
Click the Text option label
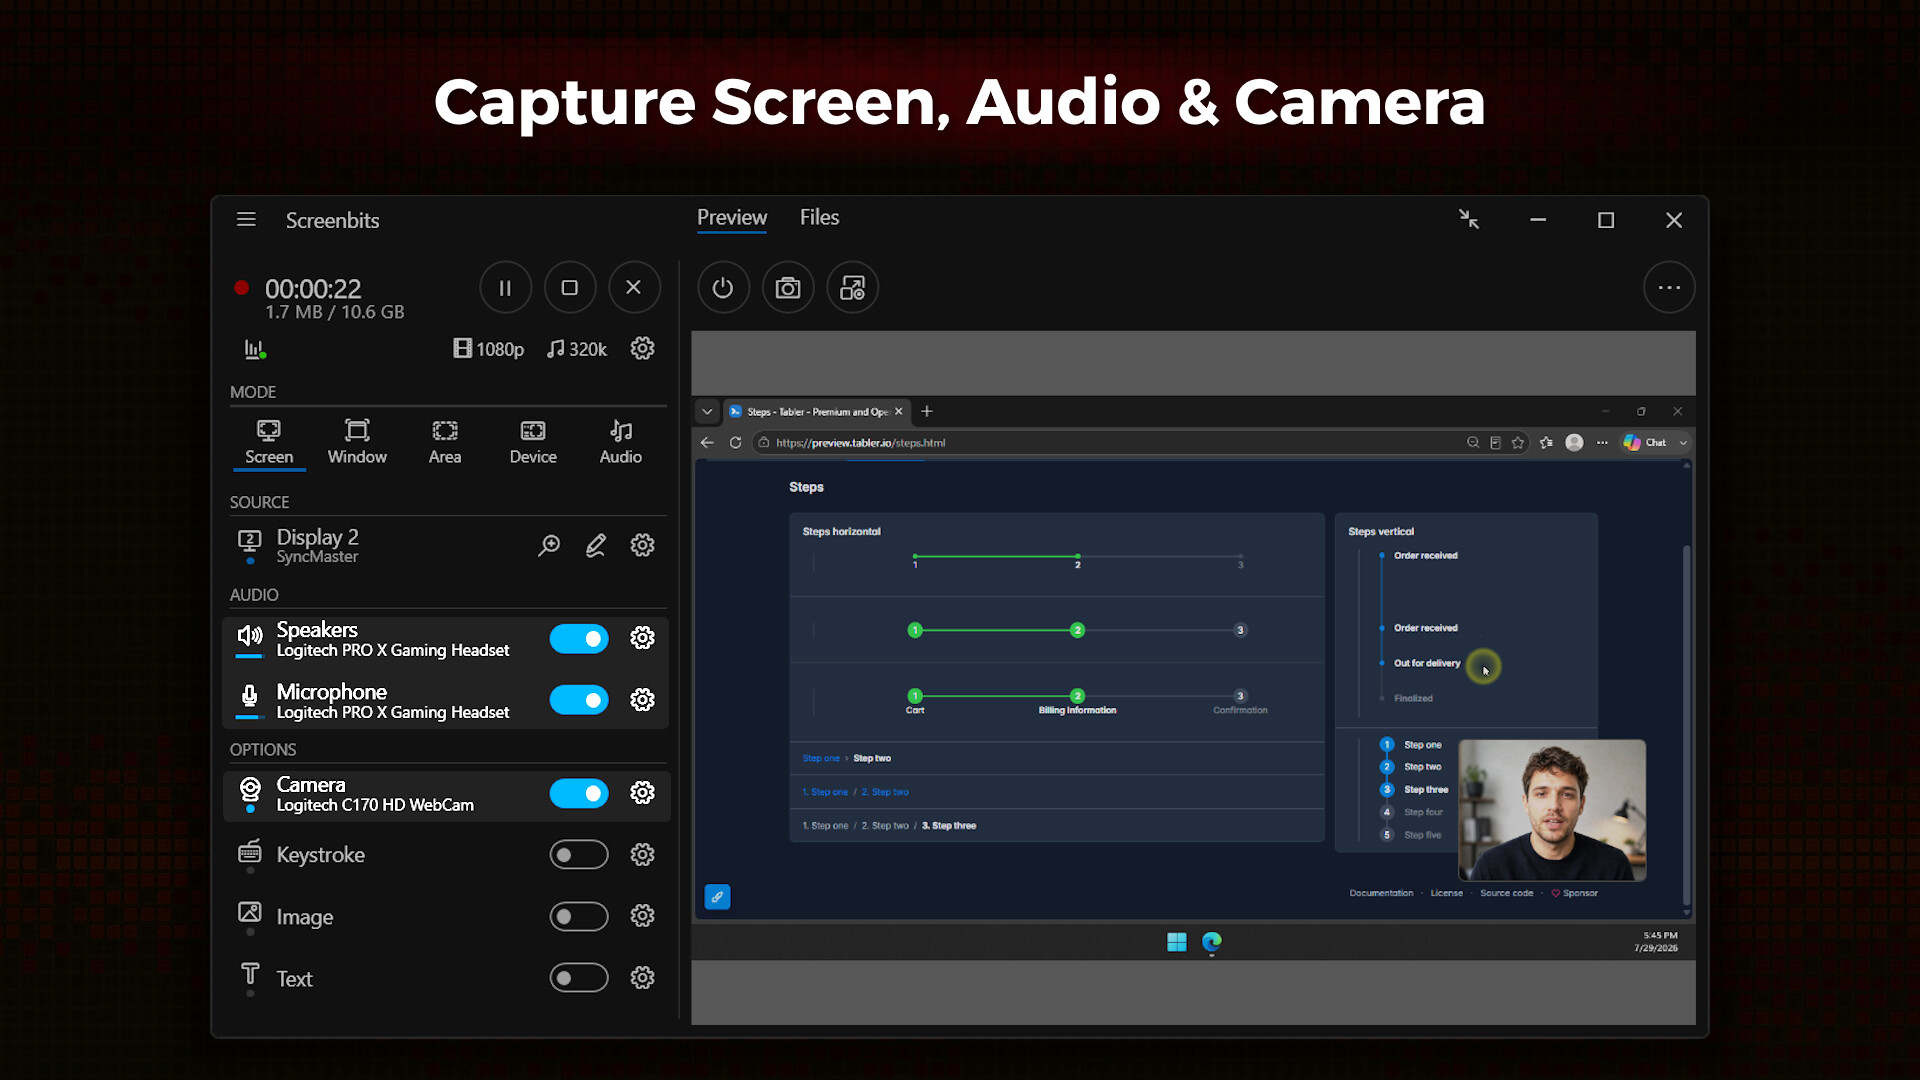(x=294, y=979)
